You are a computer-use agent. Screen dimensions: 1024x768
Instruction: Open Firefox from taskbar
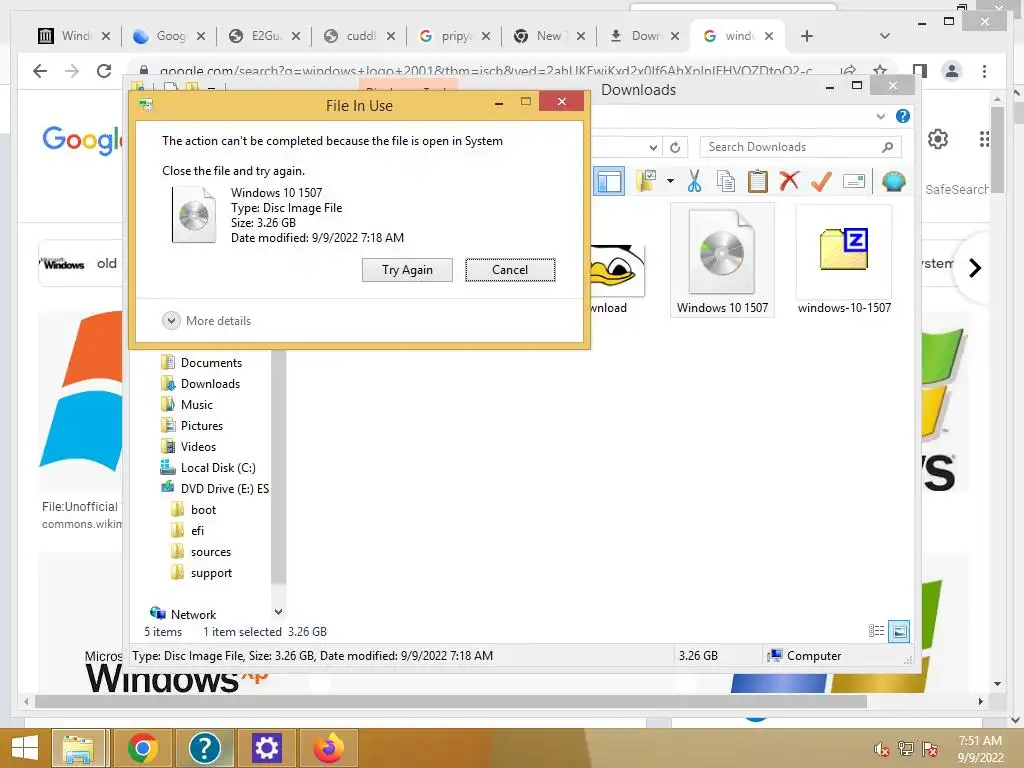329,748
